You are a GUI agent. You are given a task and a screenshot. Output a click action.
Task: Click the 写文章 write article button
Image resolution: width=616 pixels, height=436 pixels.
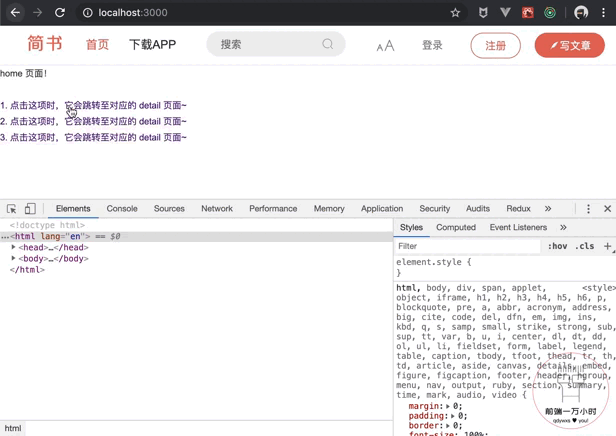[570, 46]
